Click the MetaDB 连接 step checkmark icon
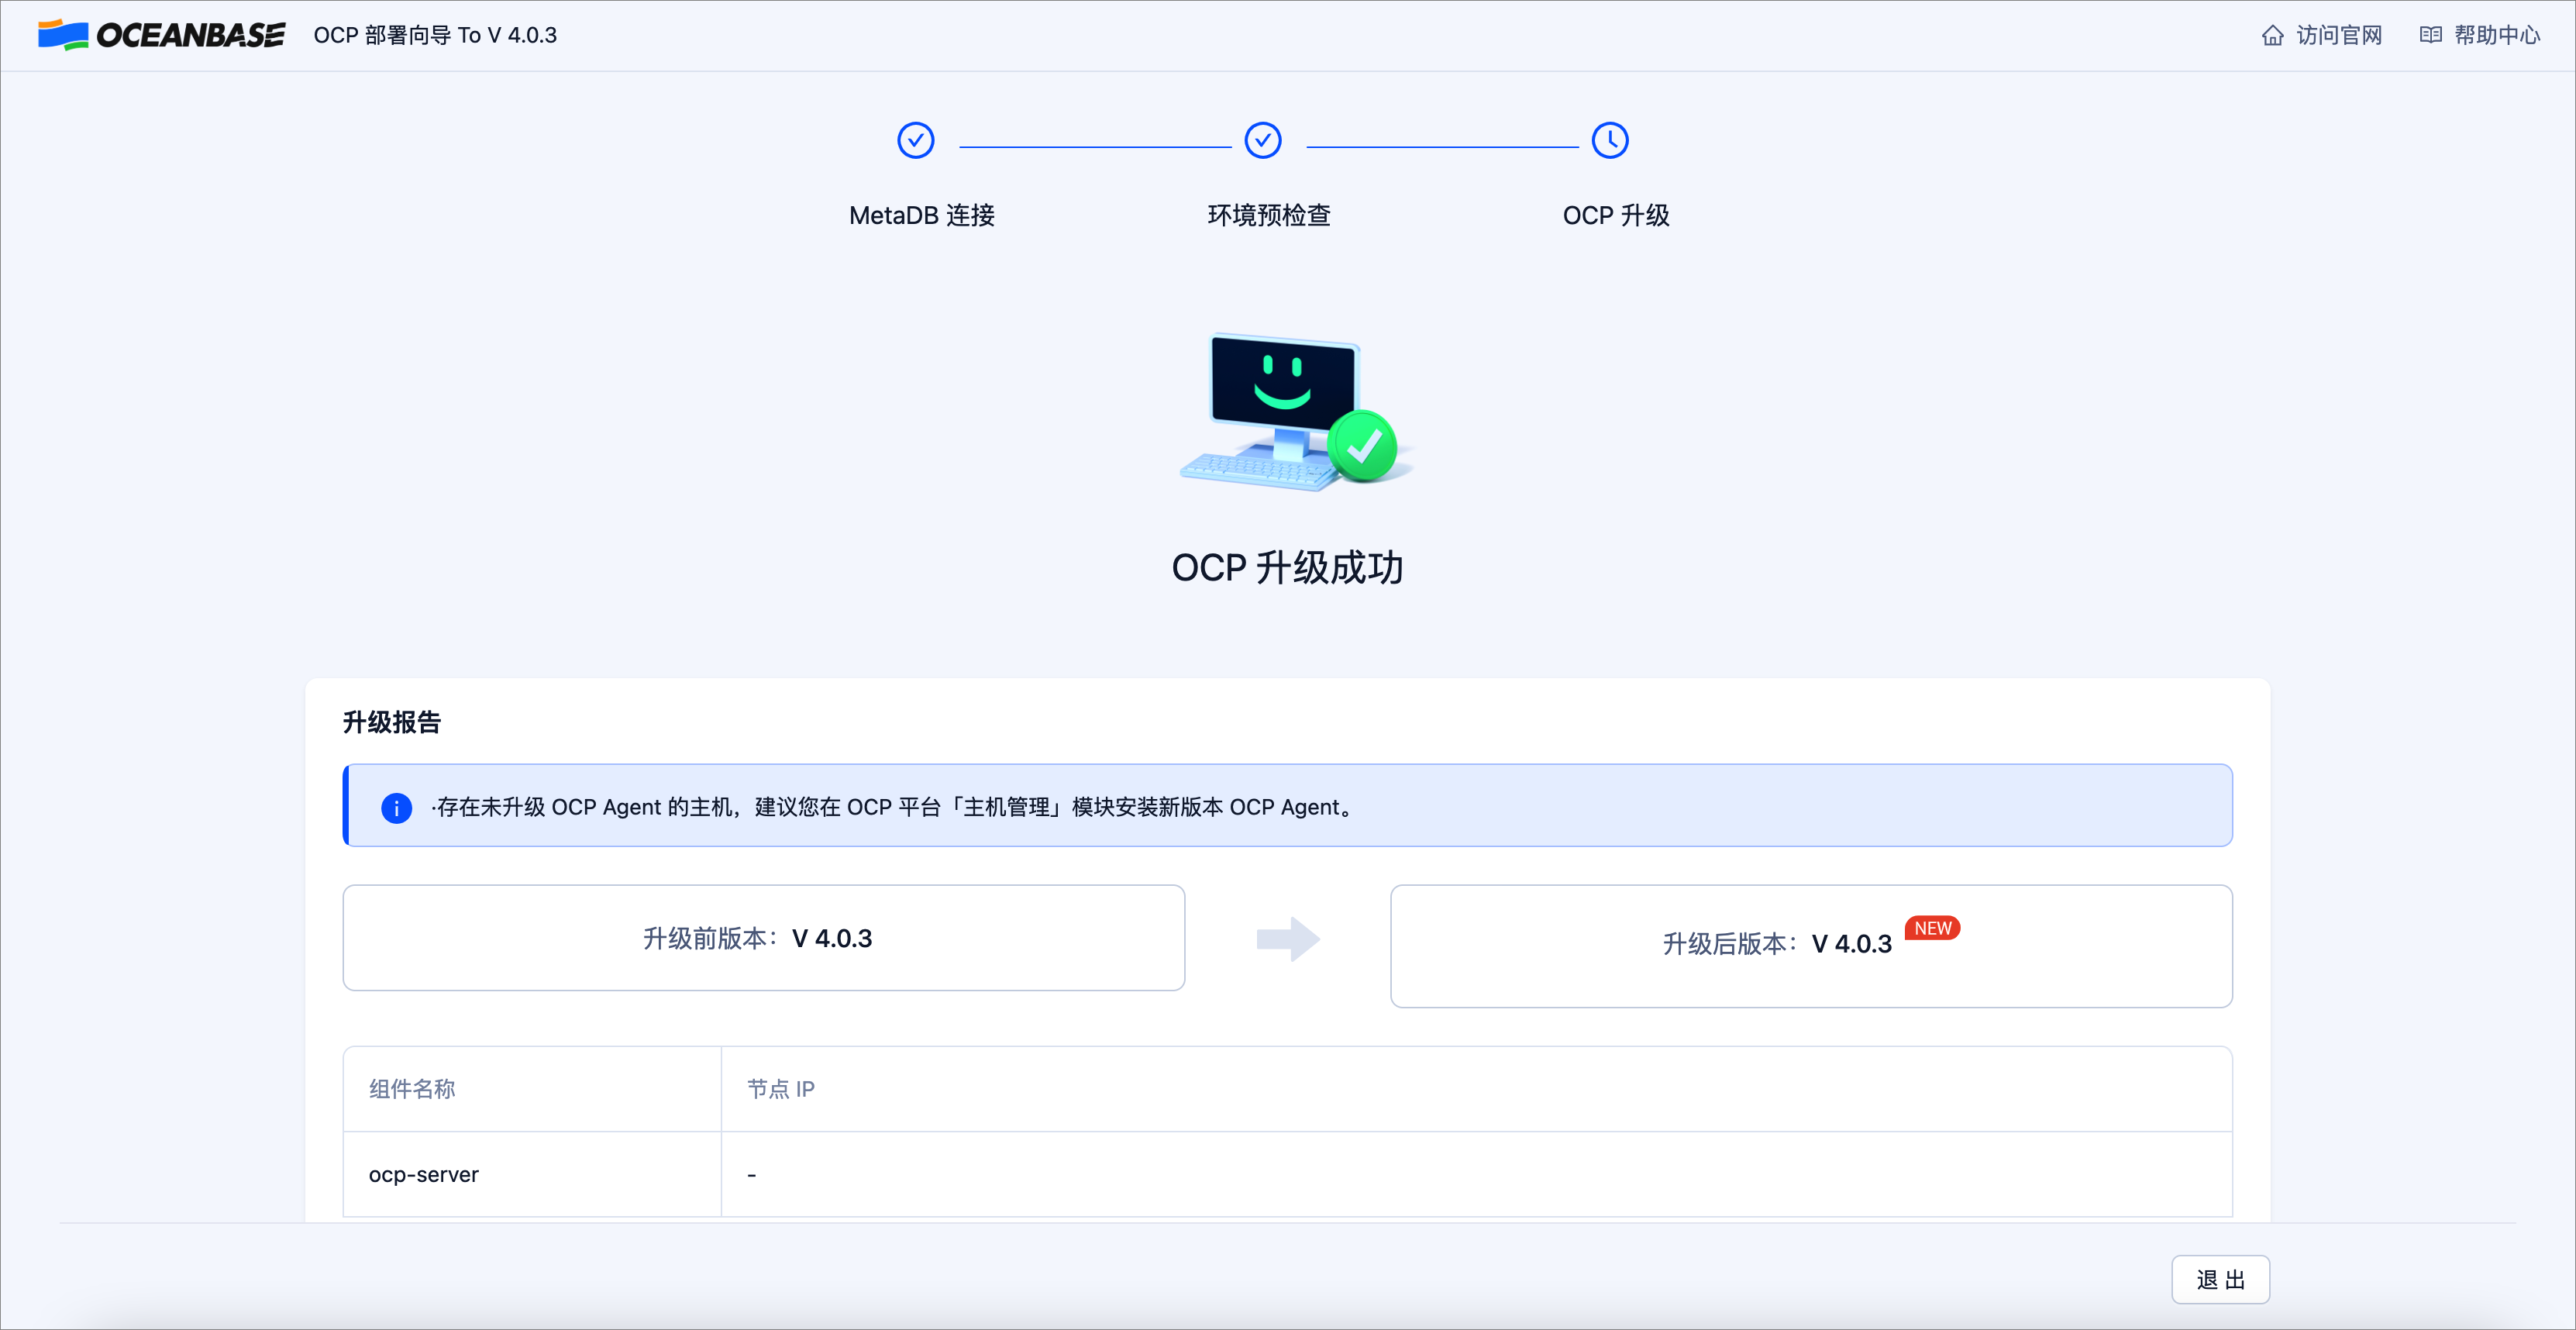Screen dimensions: 2576x1330 [x=915, y=140]
